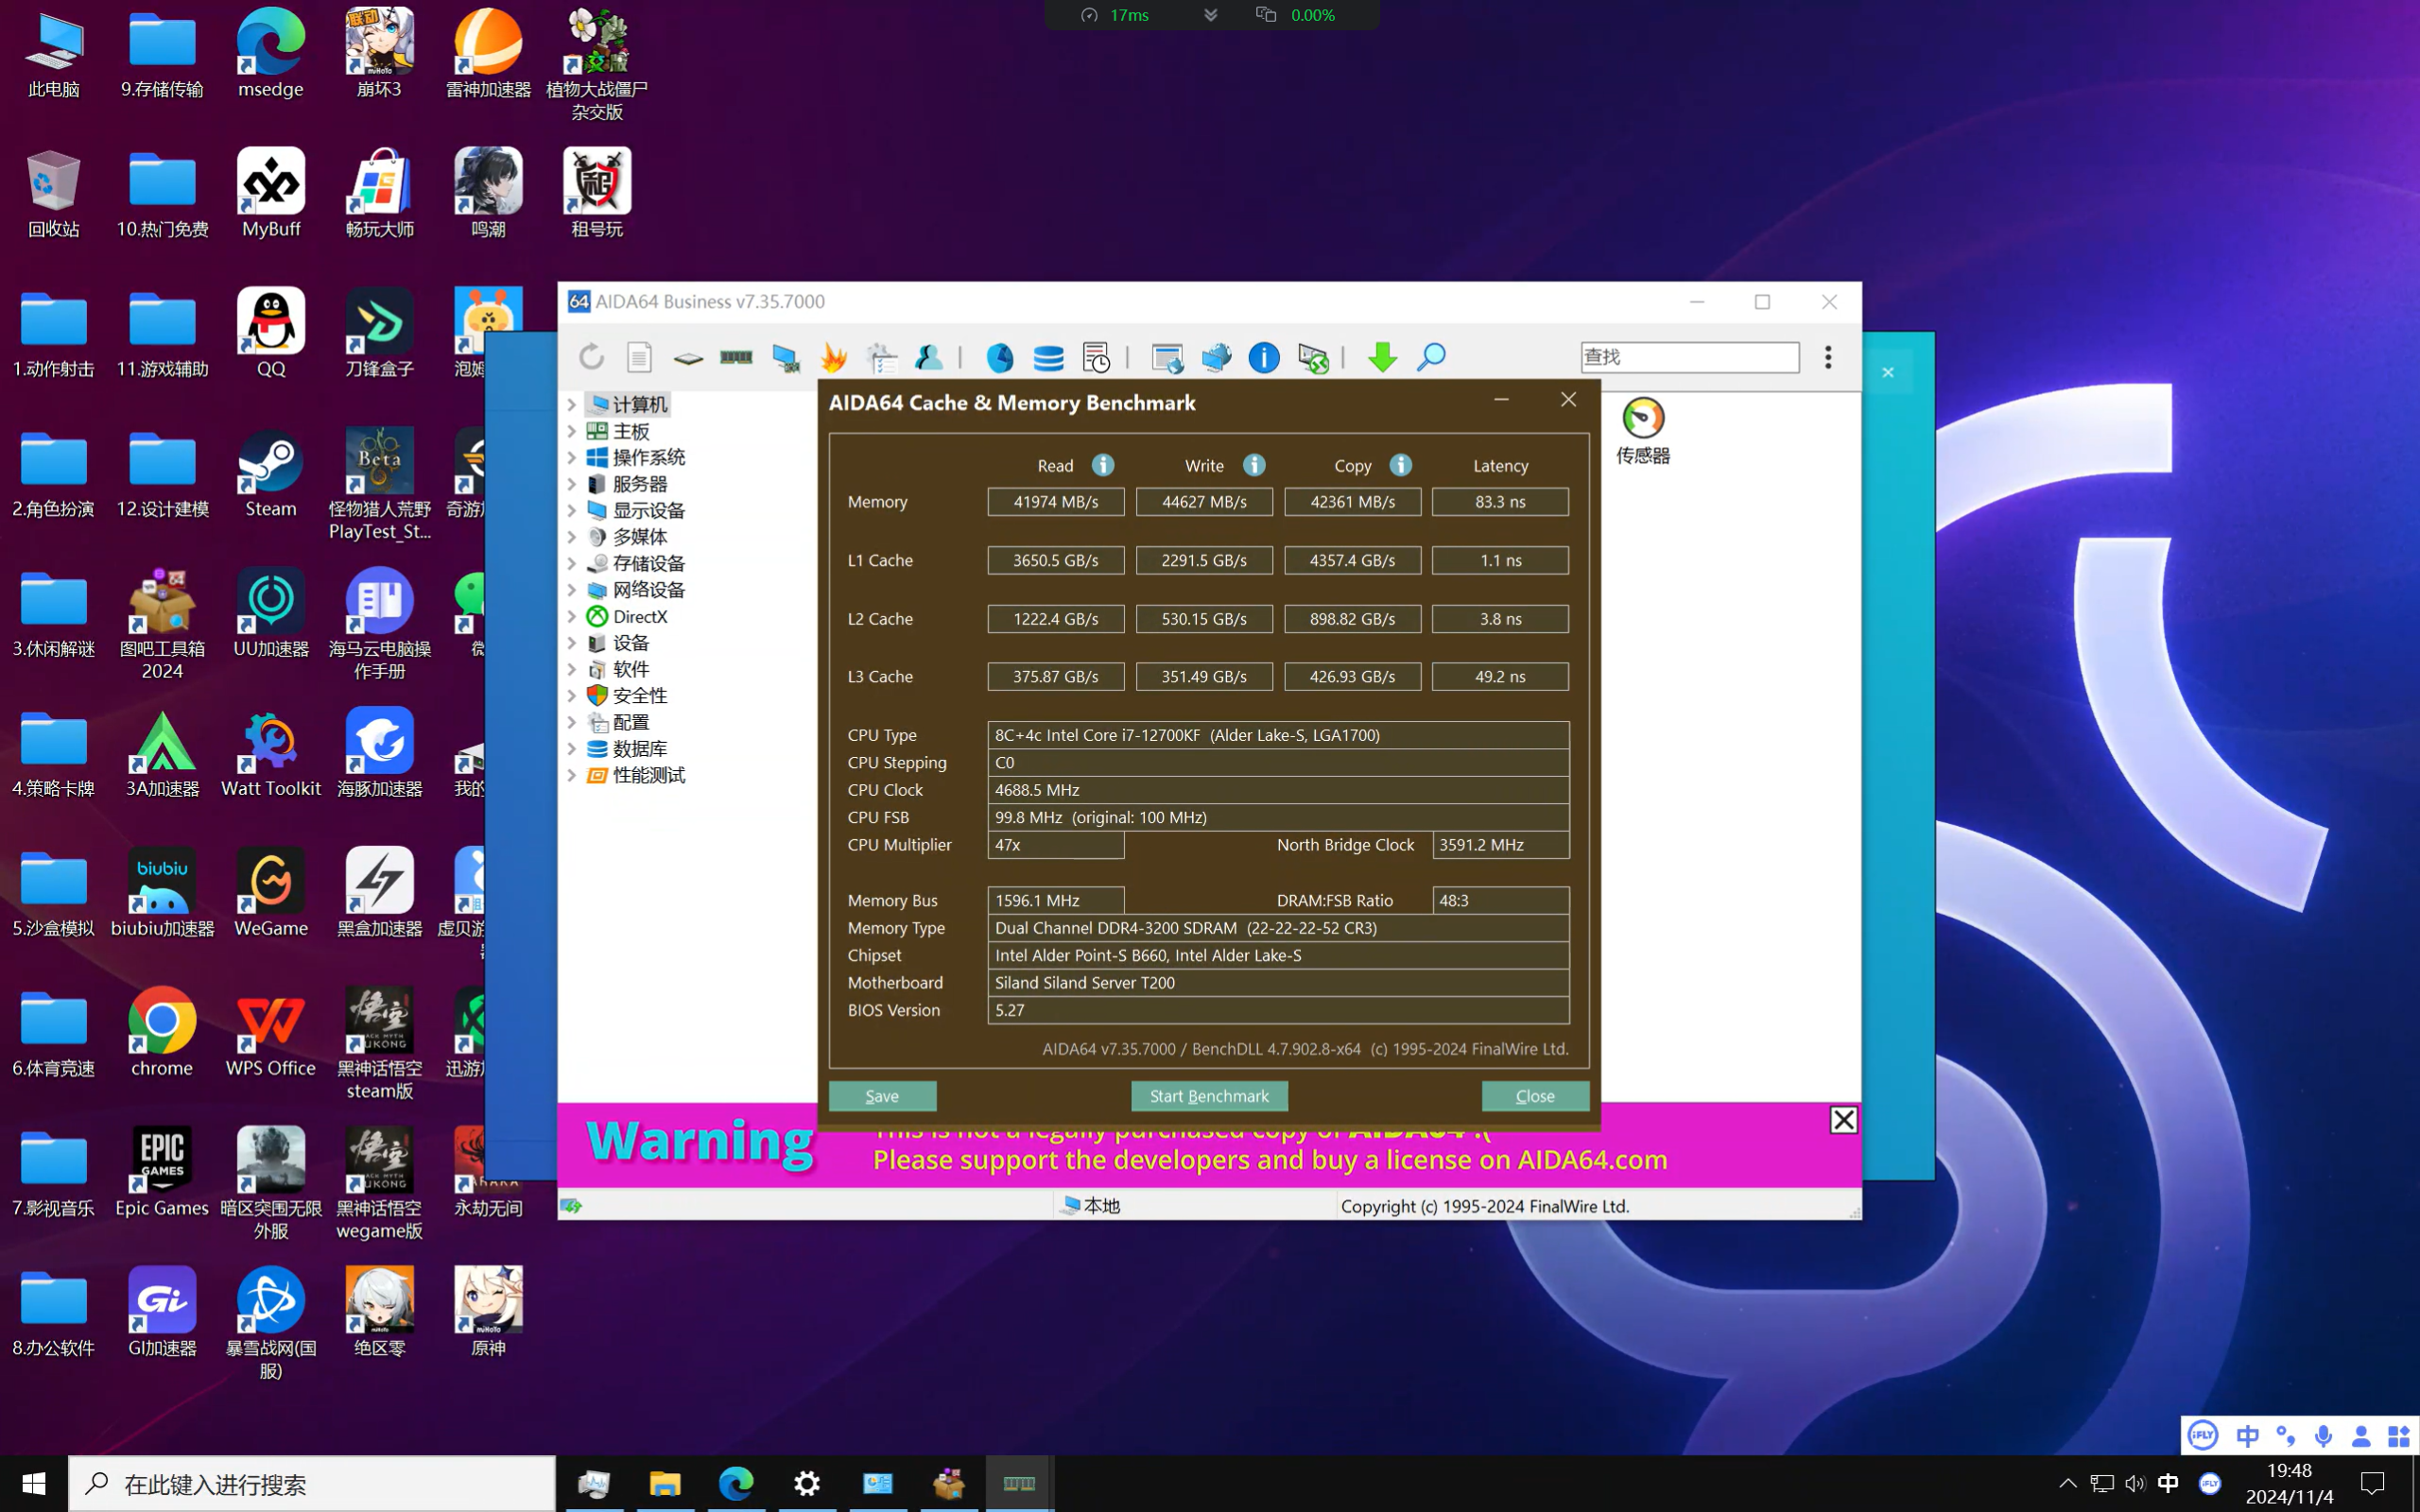Click the Memory Type DDR4-3200 field
The image size is (2420, 1512).
click(1278, 928)
